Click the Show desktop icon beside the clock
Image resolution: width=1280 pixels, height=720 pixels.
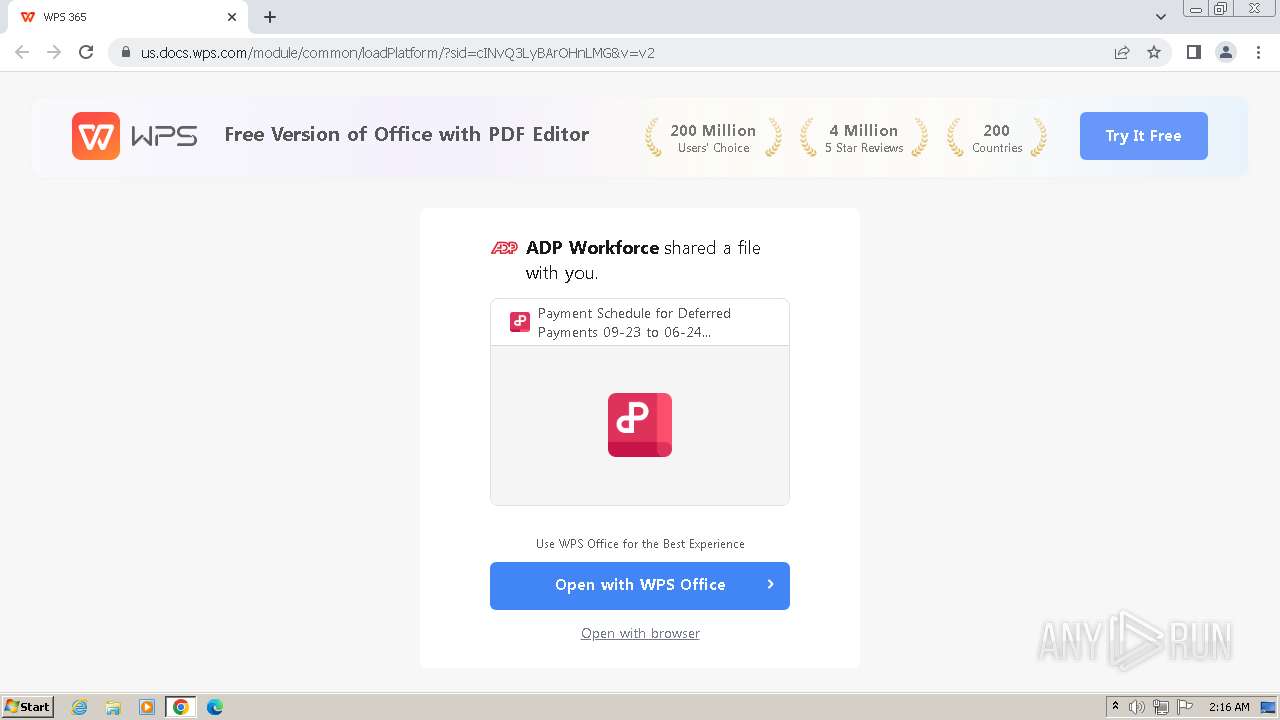pyautogui.click(x=1268, y=707)
